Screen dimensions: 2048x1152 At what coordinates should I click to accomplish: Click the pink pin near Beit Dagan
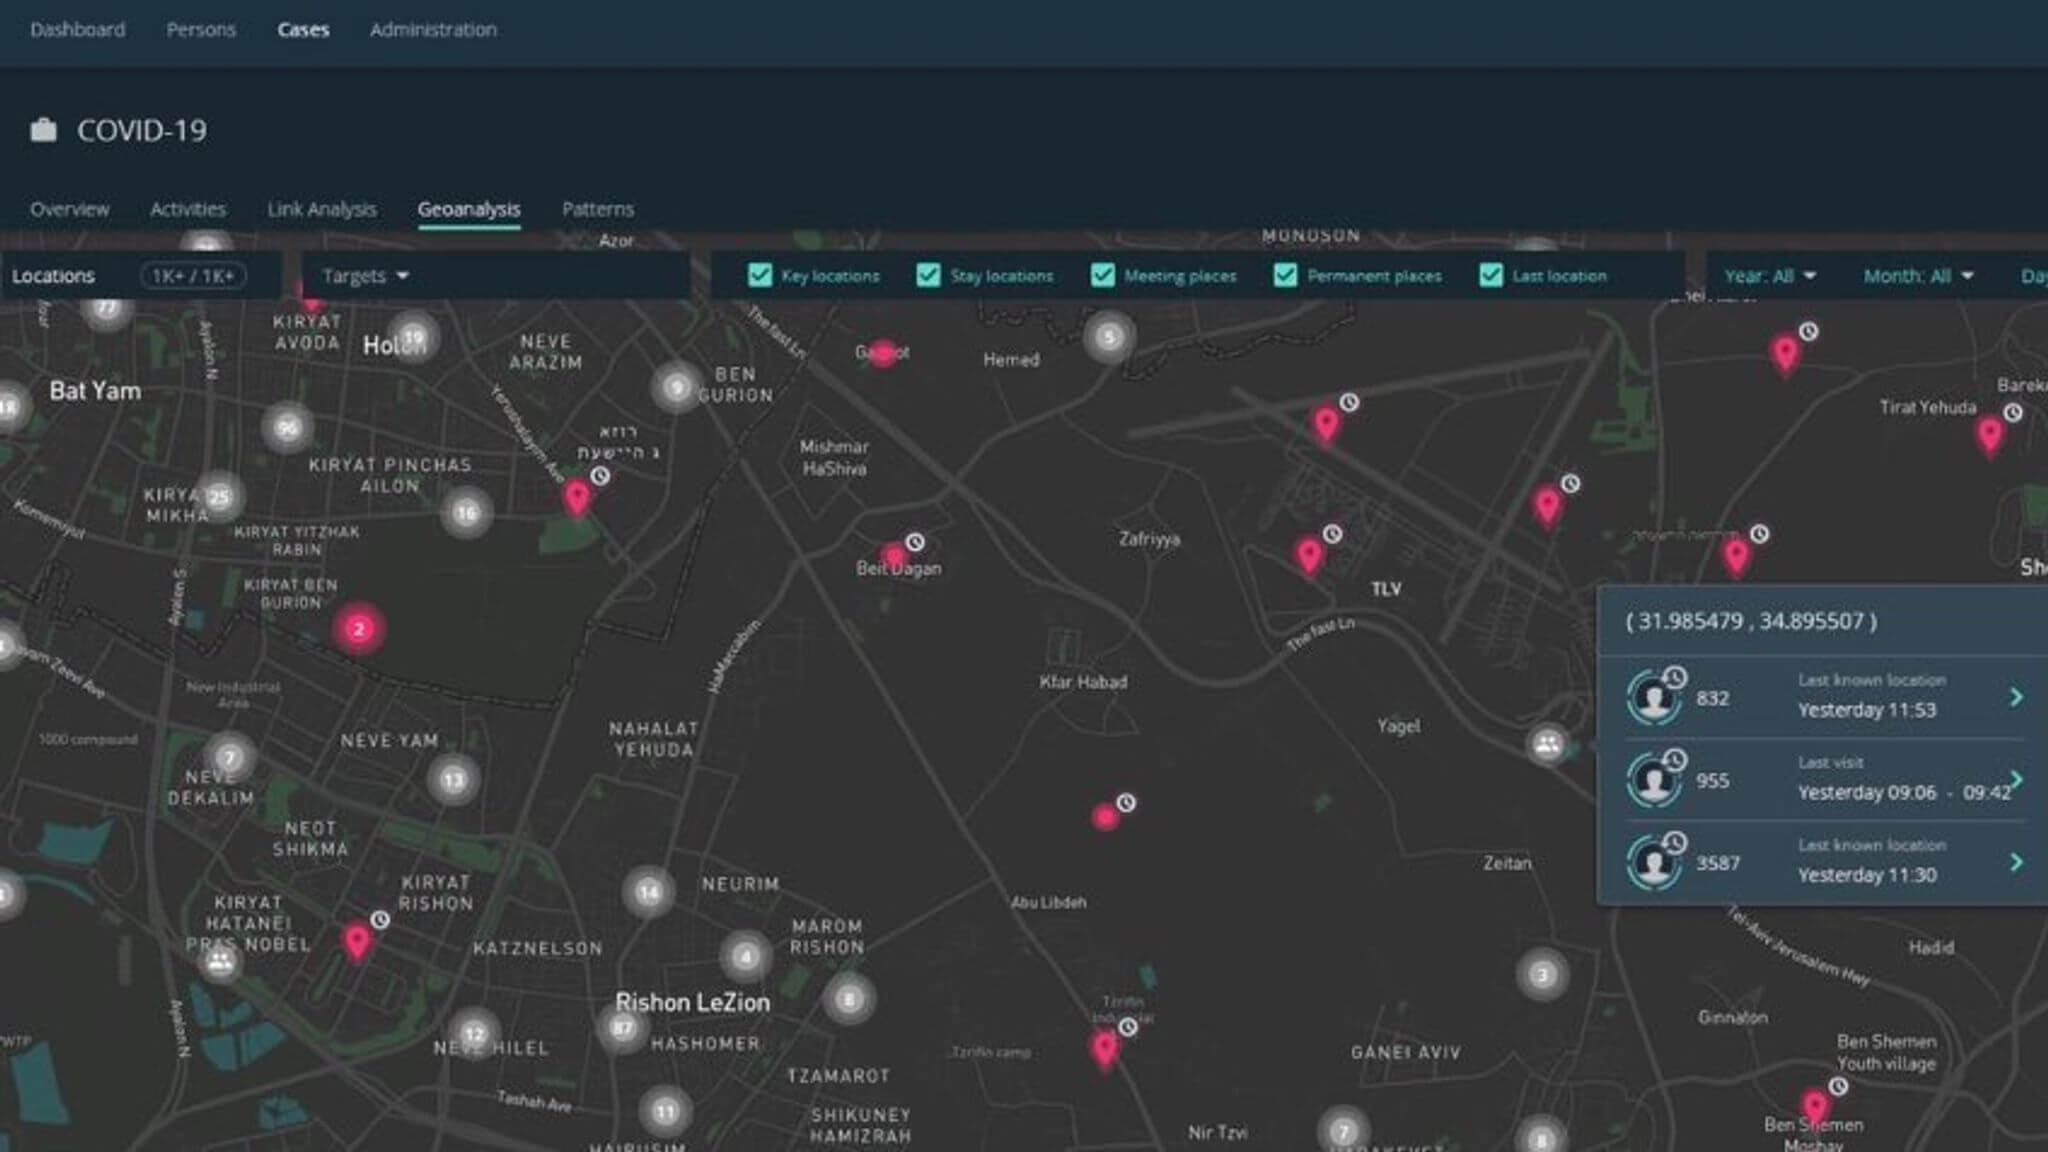pyautogui.click(x=894, y=556)
